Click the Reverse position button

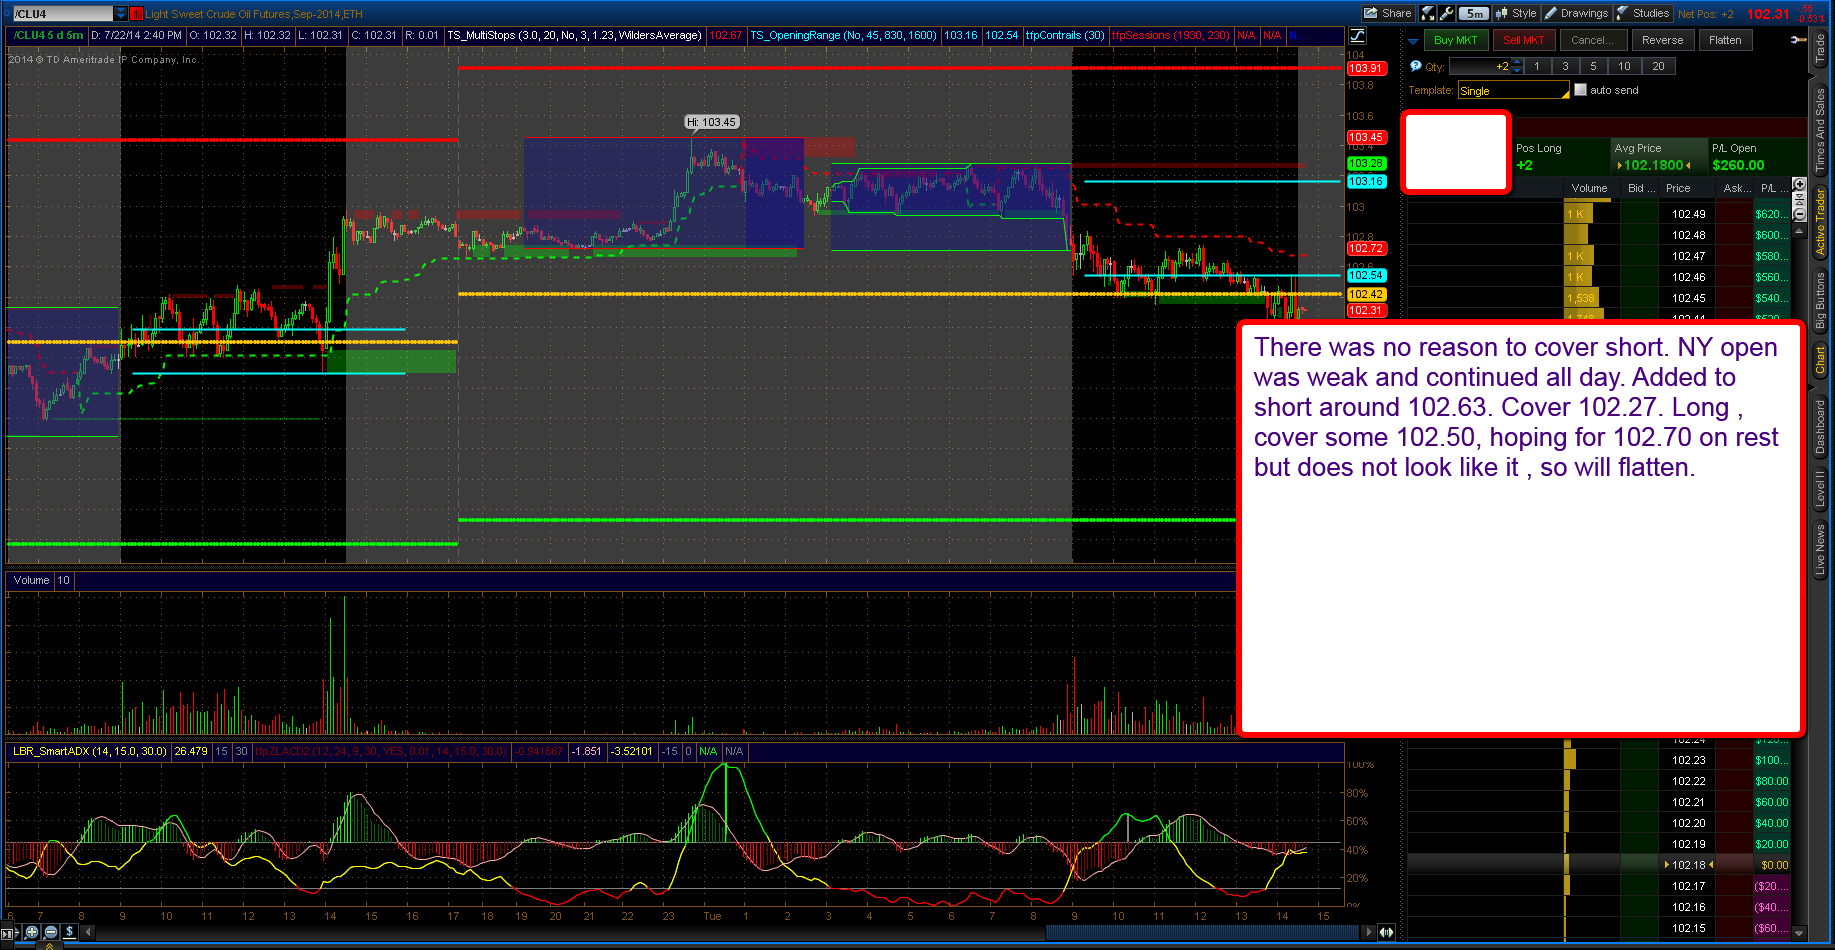[1662, 40]
